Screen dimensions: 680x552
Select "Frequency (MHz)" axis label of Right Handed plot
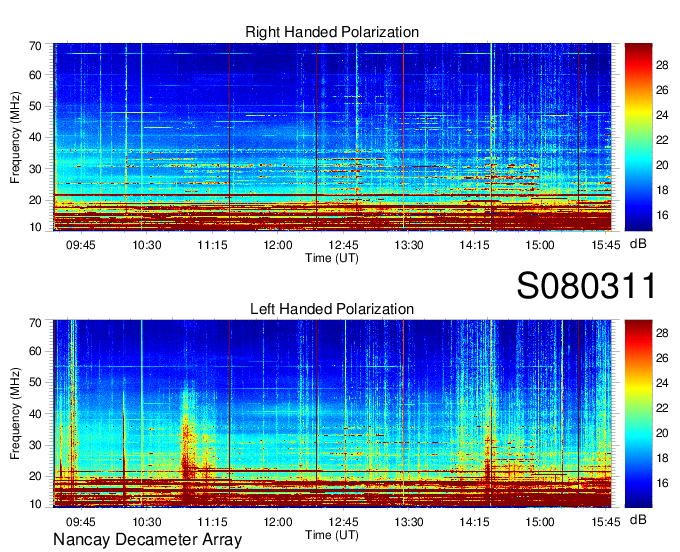tap(15, 137)
